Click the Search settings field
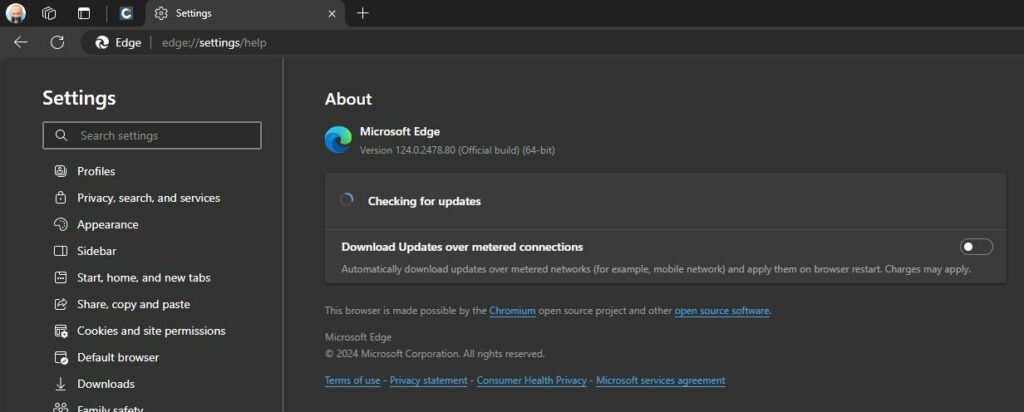 (x=152, y=136)
